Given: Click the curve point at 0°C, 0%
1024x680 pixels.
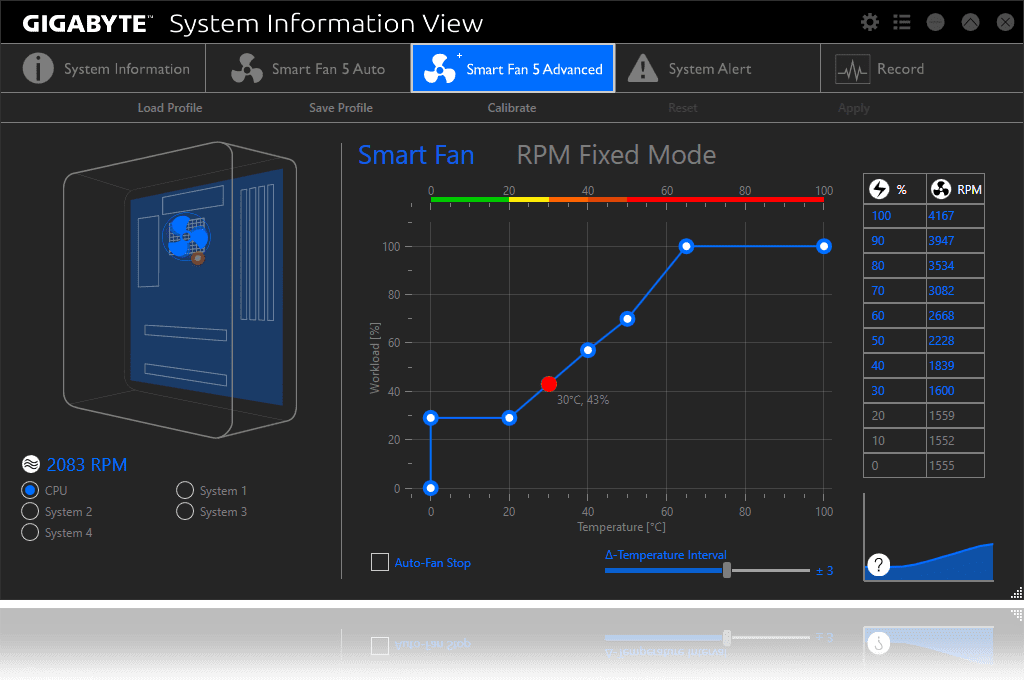Looking at the screenshot, I should click(x=430, y=488).
